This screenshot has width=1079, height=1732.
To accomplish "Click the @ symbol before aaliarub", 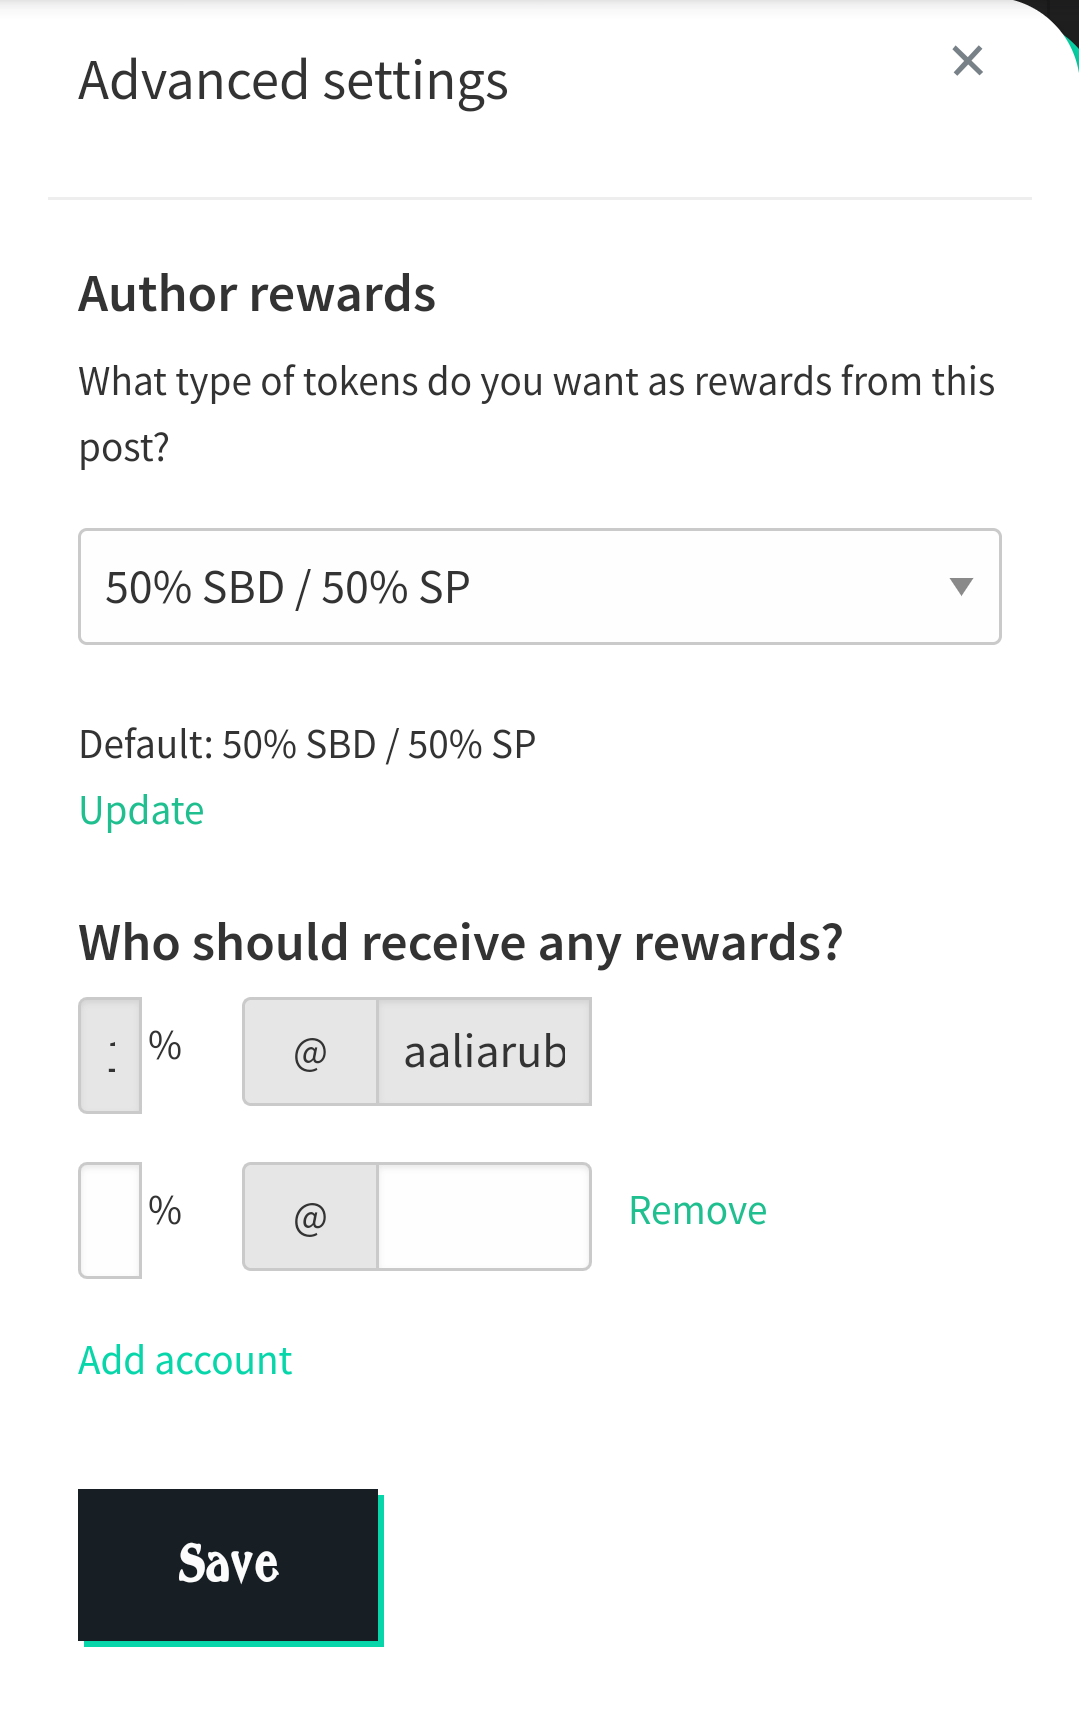I will point(310,1052).
